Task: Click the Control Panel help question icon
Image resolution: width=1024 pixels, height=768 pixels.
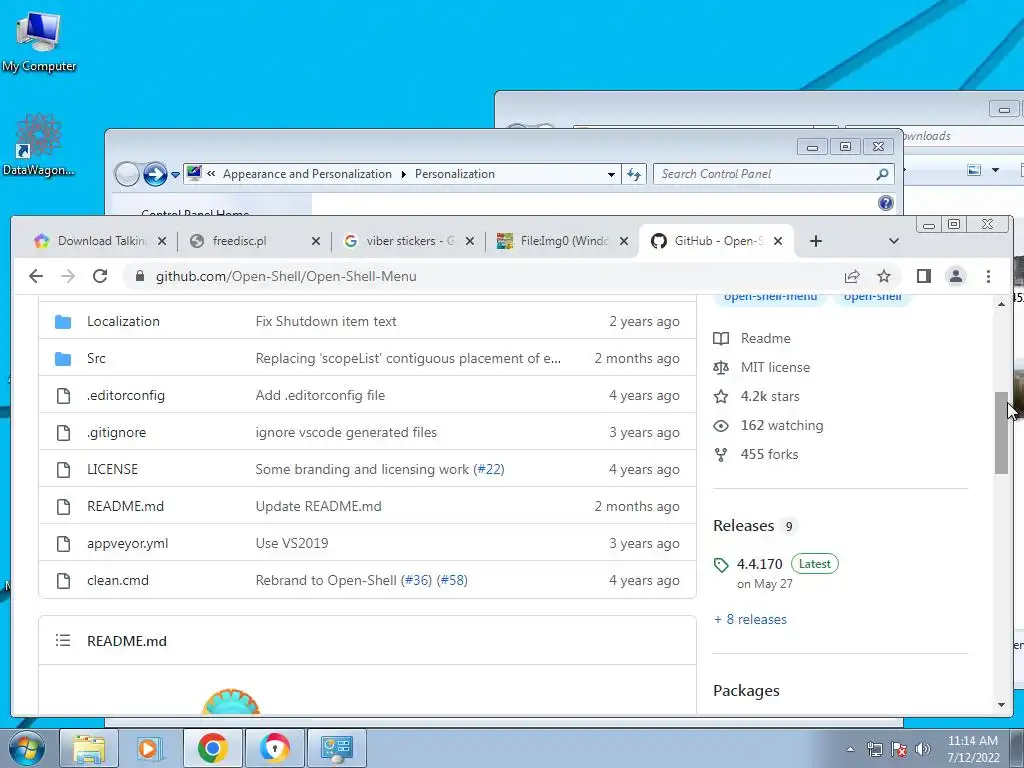Action: point(886,203)
